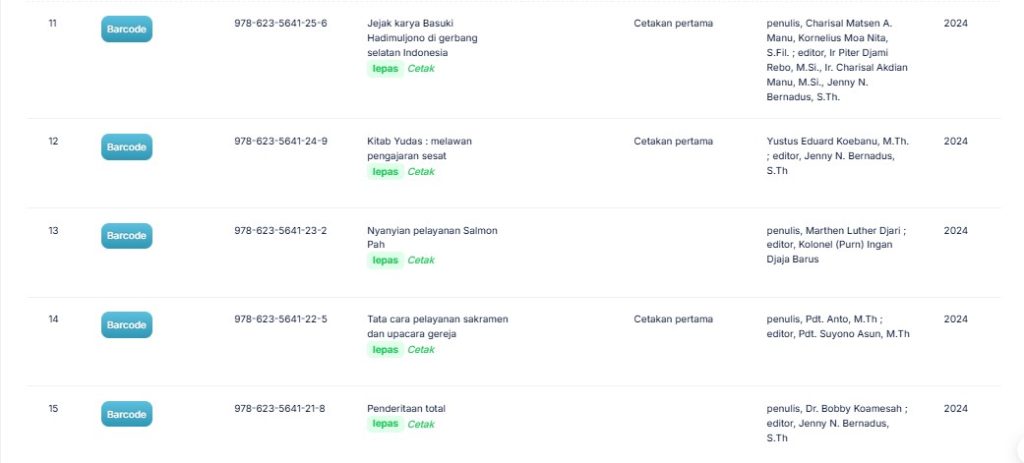1024x463 pixels.
Task: Click lepas badge under Jejak karya Basuki
Action: (385, 69)
